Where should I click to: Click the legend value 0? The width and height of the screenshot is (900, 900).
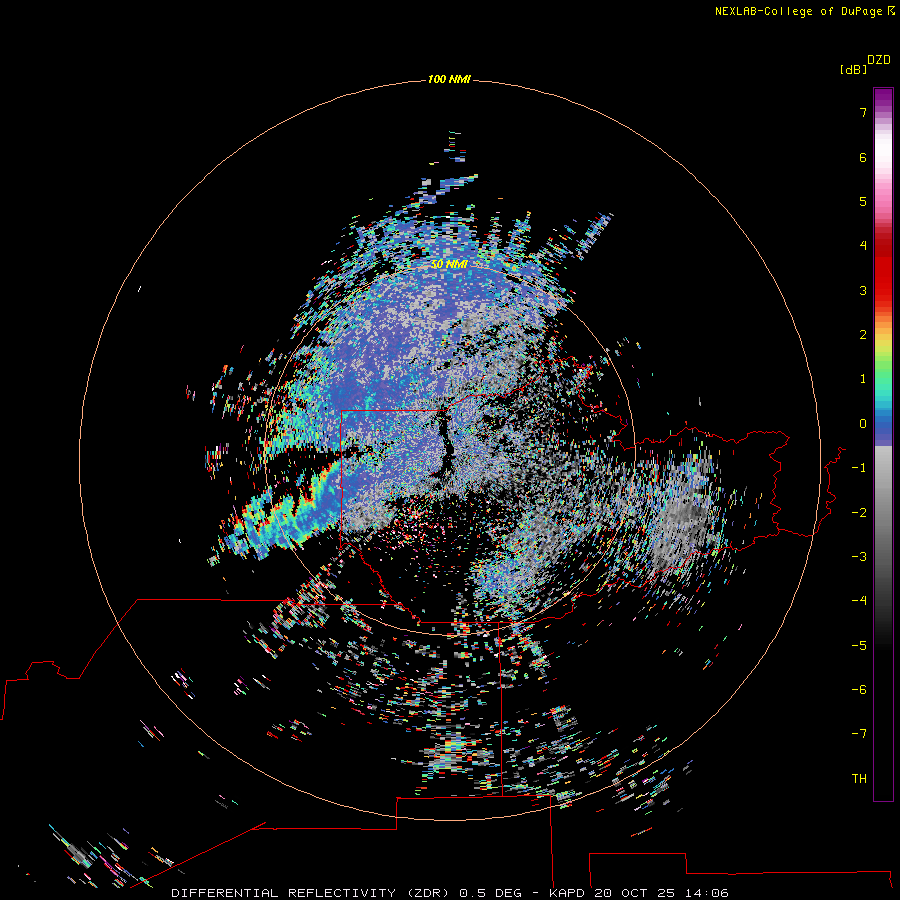coord(863,424)
